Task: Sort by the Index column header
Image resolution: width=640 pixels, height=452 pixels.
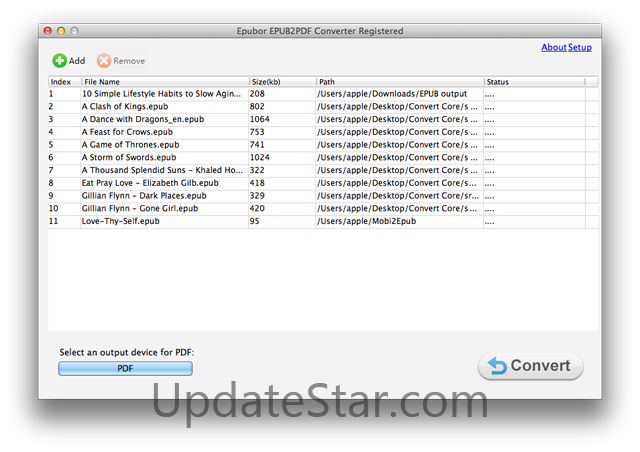Action: click(64, 82)
